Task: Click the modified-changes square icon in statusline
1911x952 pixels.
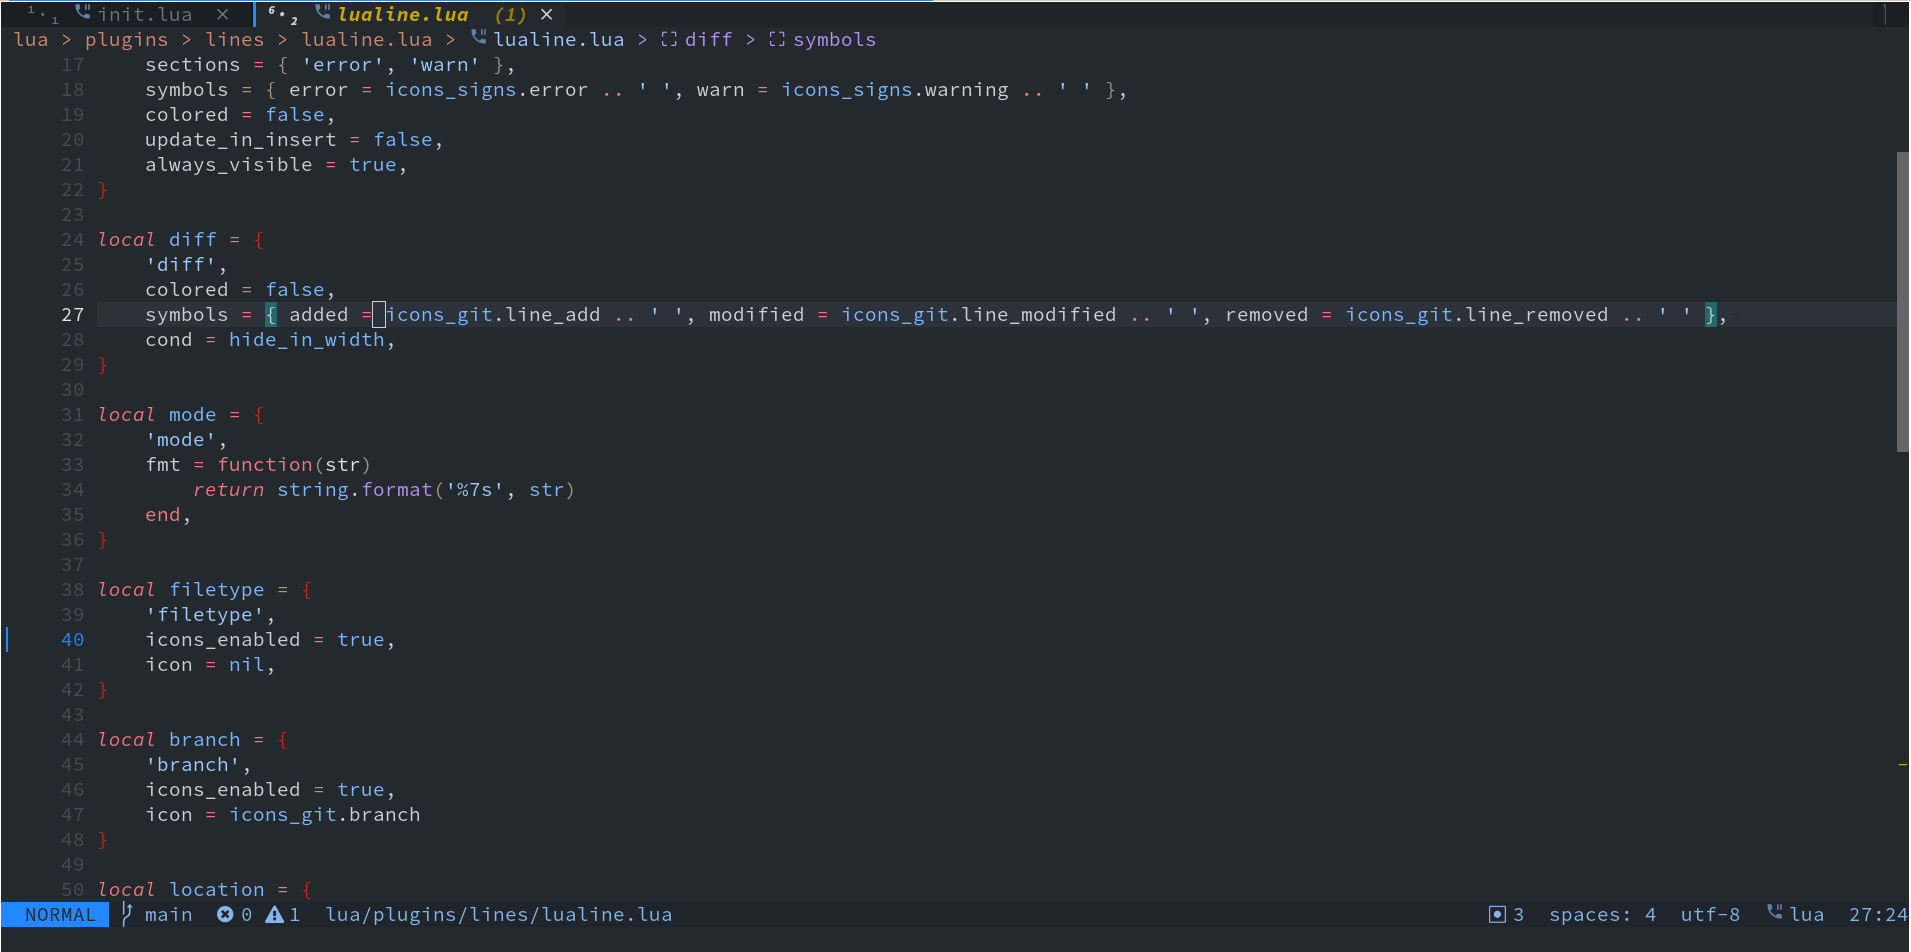Action: 1497,914
